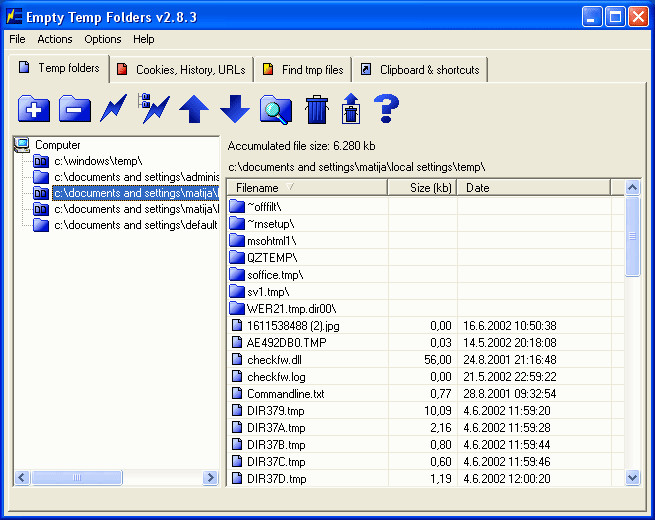Switch to Clipboard & shortcuts tab

(x=420, y=69)
